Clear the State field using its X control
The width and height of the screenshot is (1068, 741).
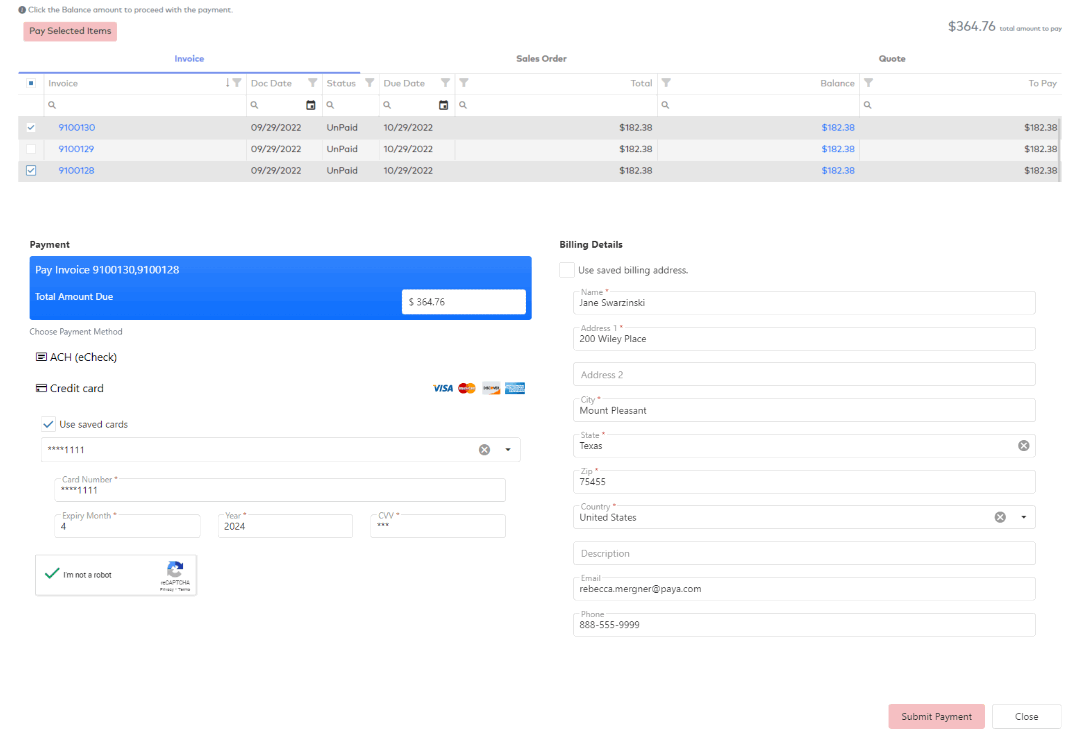pyautogui.click(x=1022, y=445)
